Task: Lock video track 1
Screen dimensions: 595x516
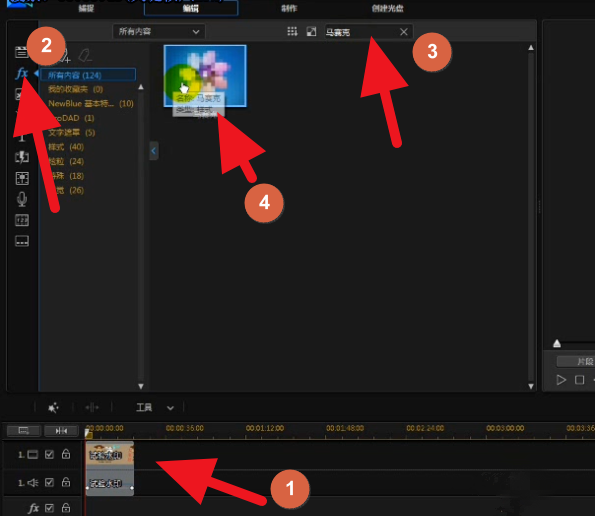Action: click(x=66, y=454)
